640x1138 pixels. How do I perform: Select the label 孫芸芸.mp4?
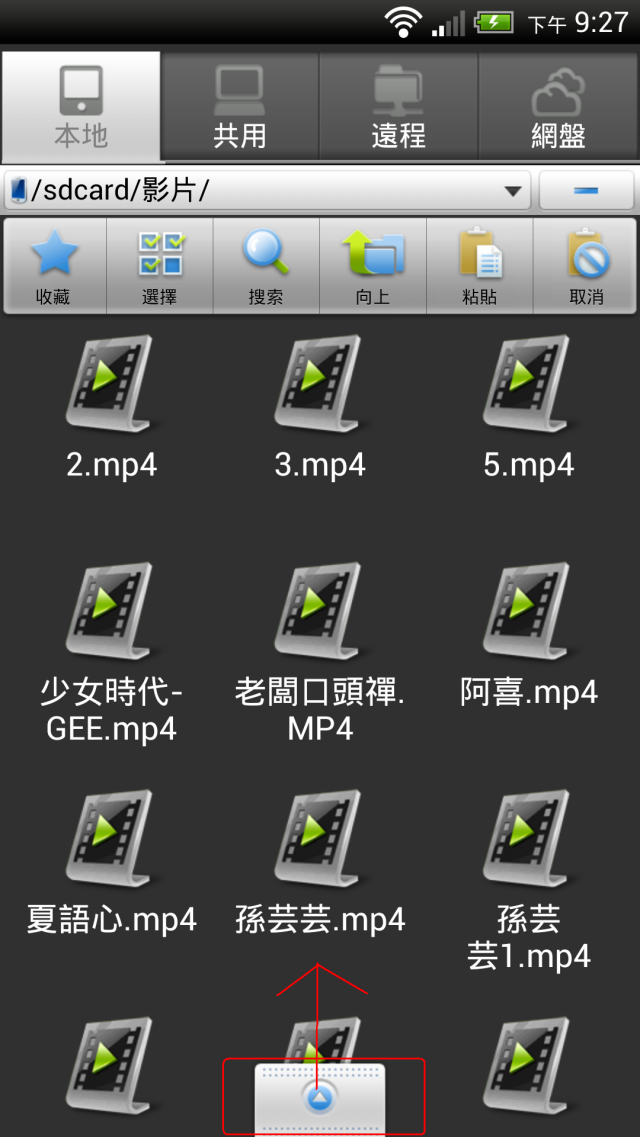click(x=319, y=920)
